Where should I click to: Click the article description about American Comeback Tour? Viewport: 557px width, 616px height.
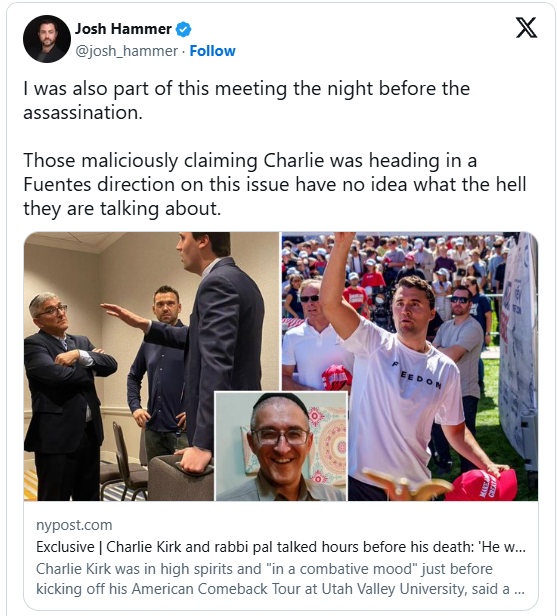(280, 579)
